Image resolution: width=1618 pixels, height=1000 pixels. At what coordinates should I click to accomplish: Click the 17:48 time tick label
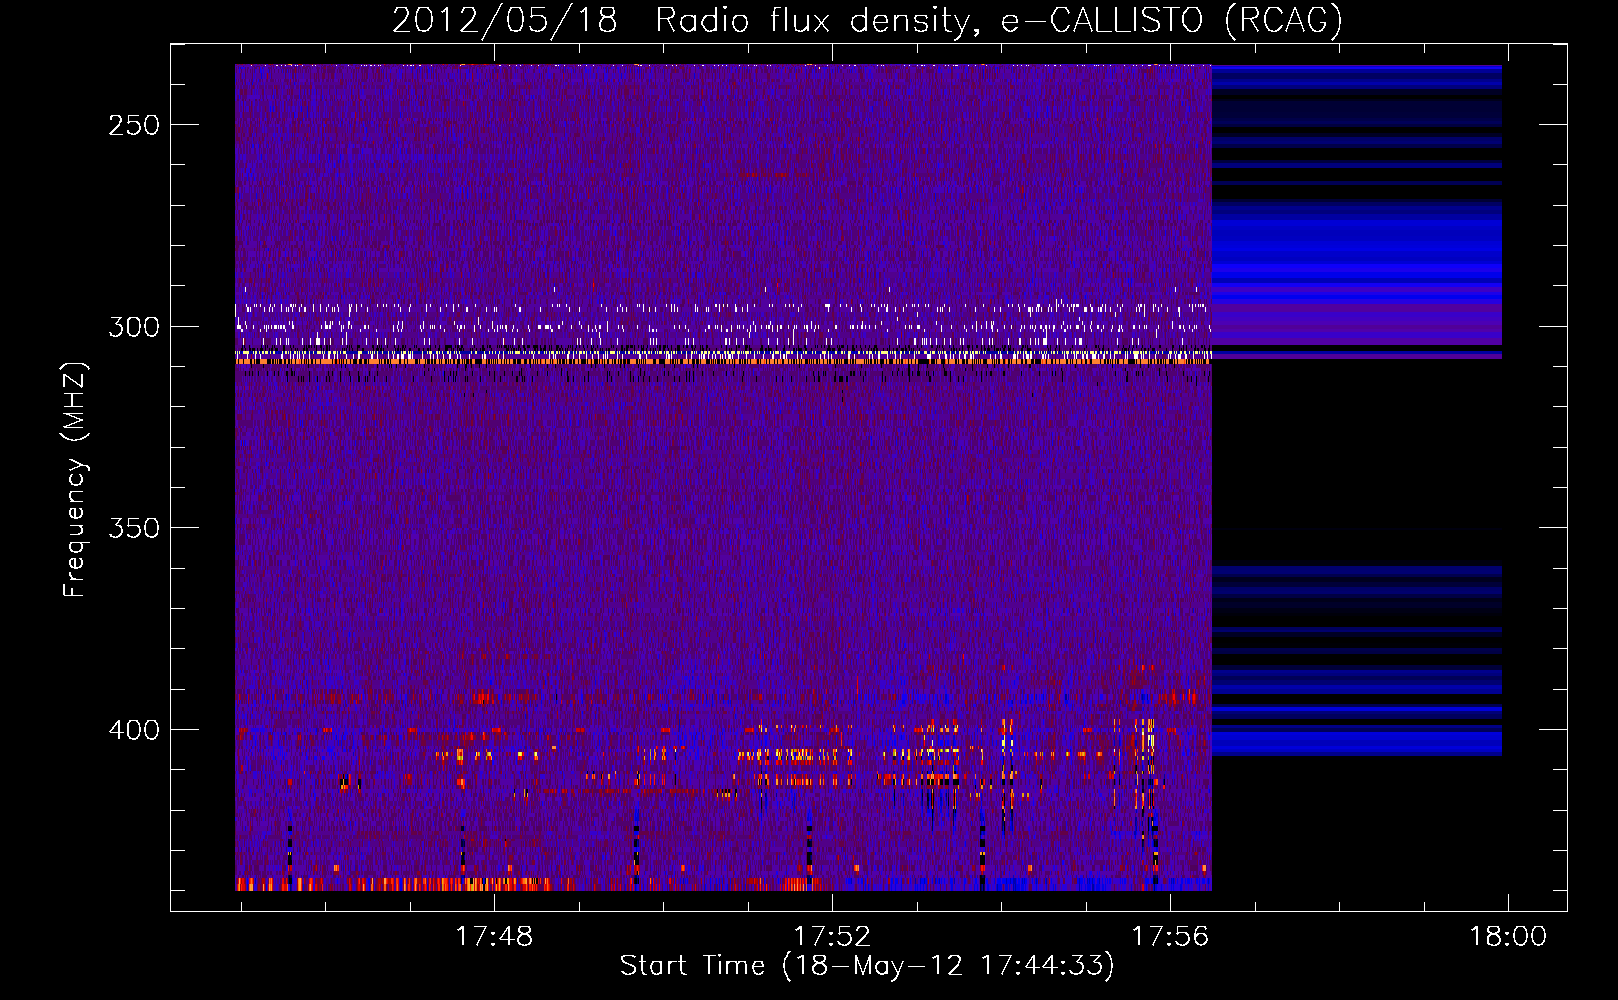click(x=494, y=937)
